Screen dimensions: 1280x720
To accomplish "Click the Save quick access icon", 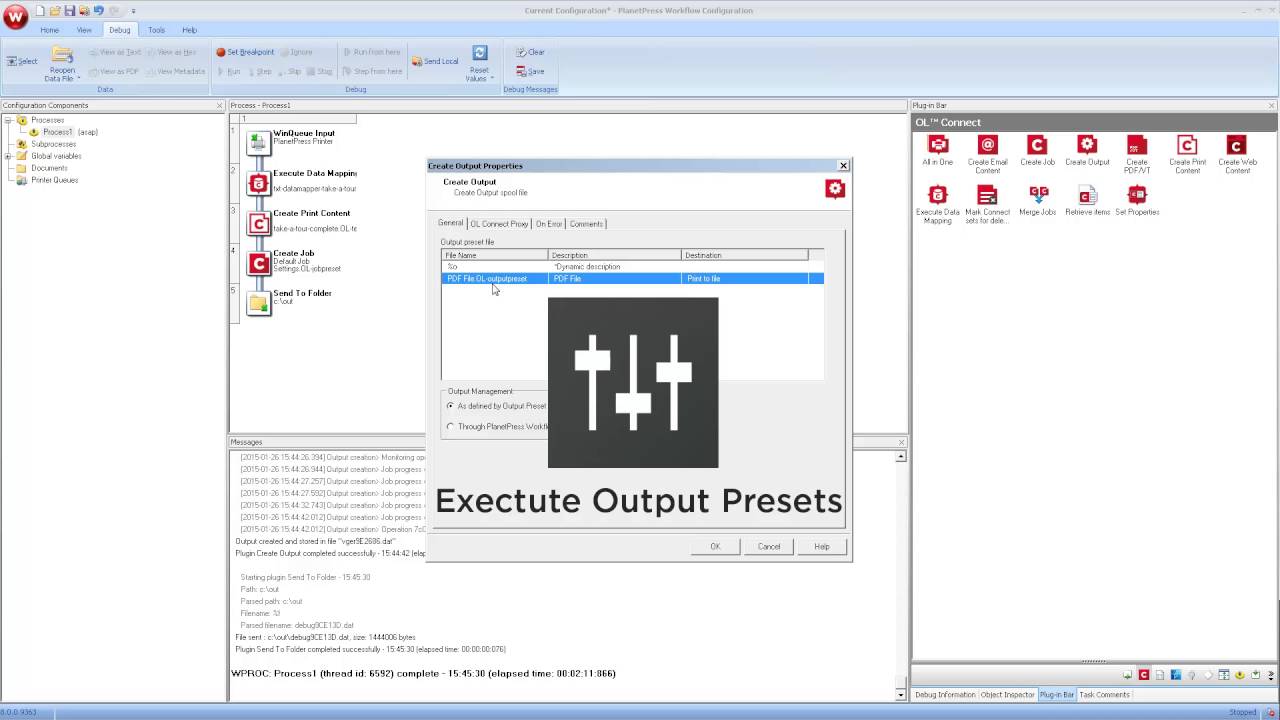I will (x=69, y=10).
